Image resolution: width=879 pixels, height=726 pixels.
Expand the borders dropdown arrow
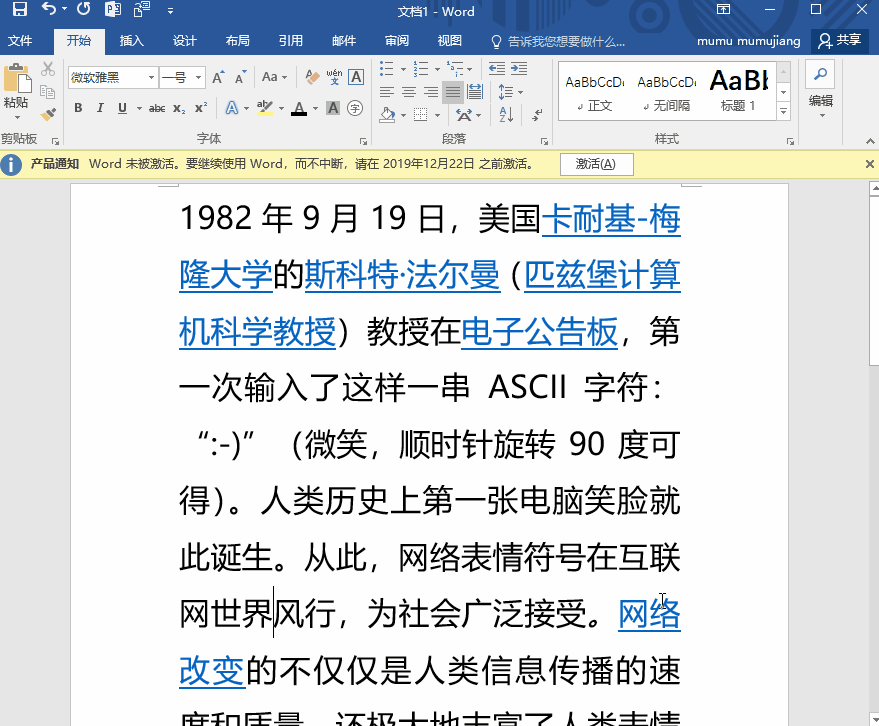437,115
